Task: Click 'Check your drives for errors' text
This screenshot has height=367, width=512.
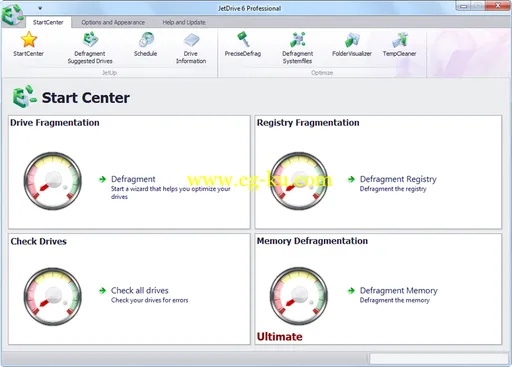Action: pyautogui.click(x=150, y=300)
